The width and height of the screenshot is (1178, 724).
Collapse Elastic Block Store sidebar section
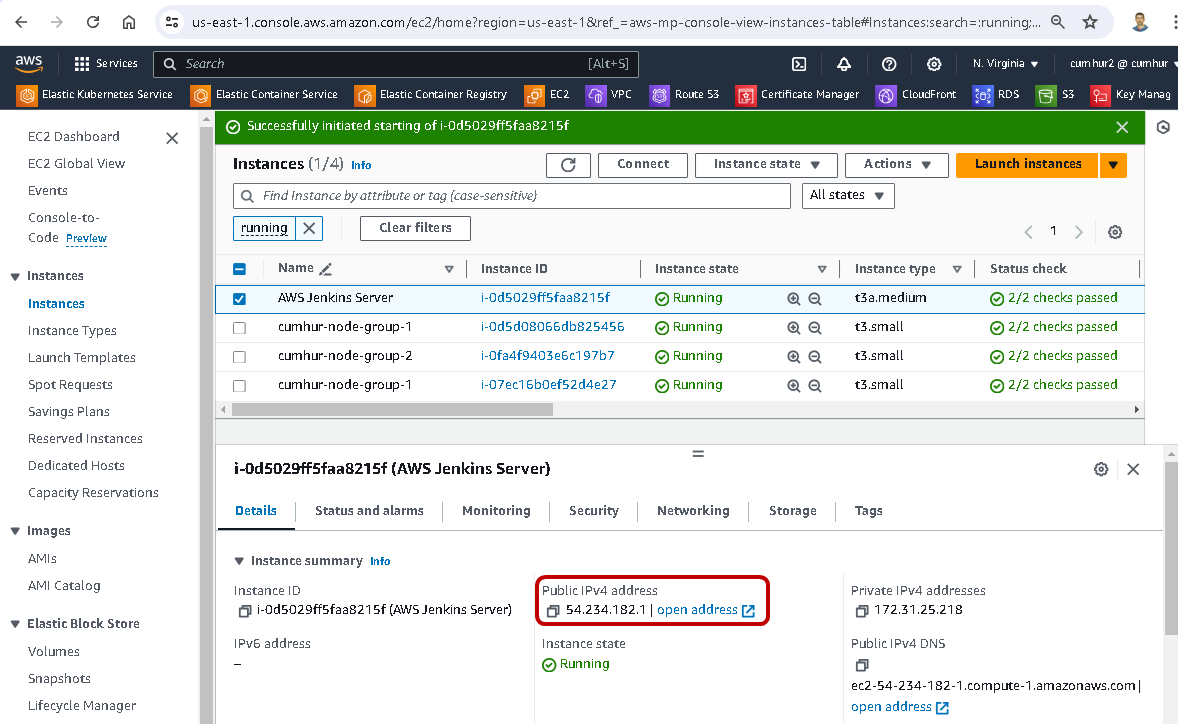coord(15,624)
